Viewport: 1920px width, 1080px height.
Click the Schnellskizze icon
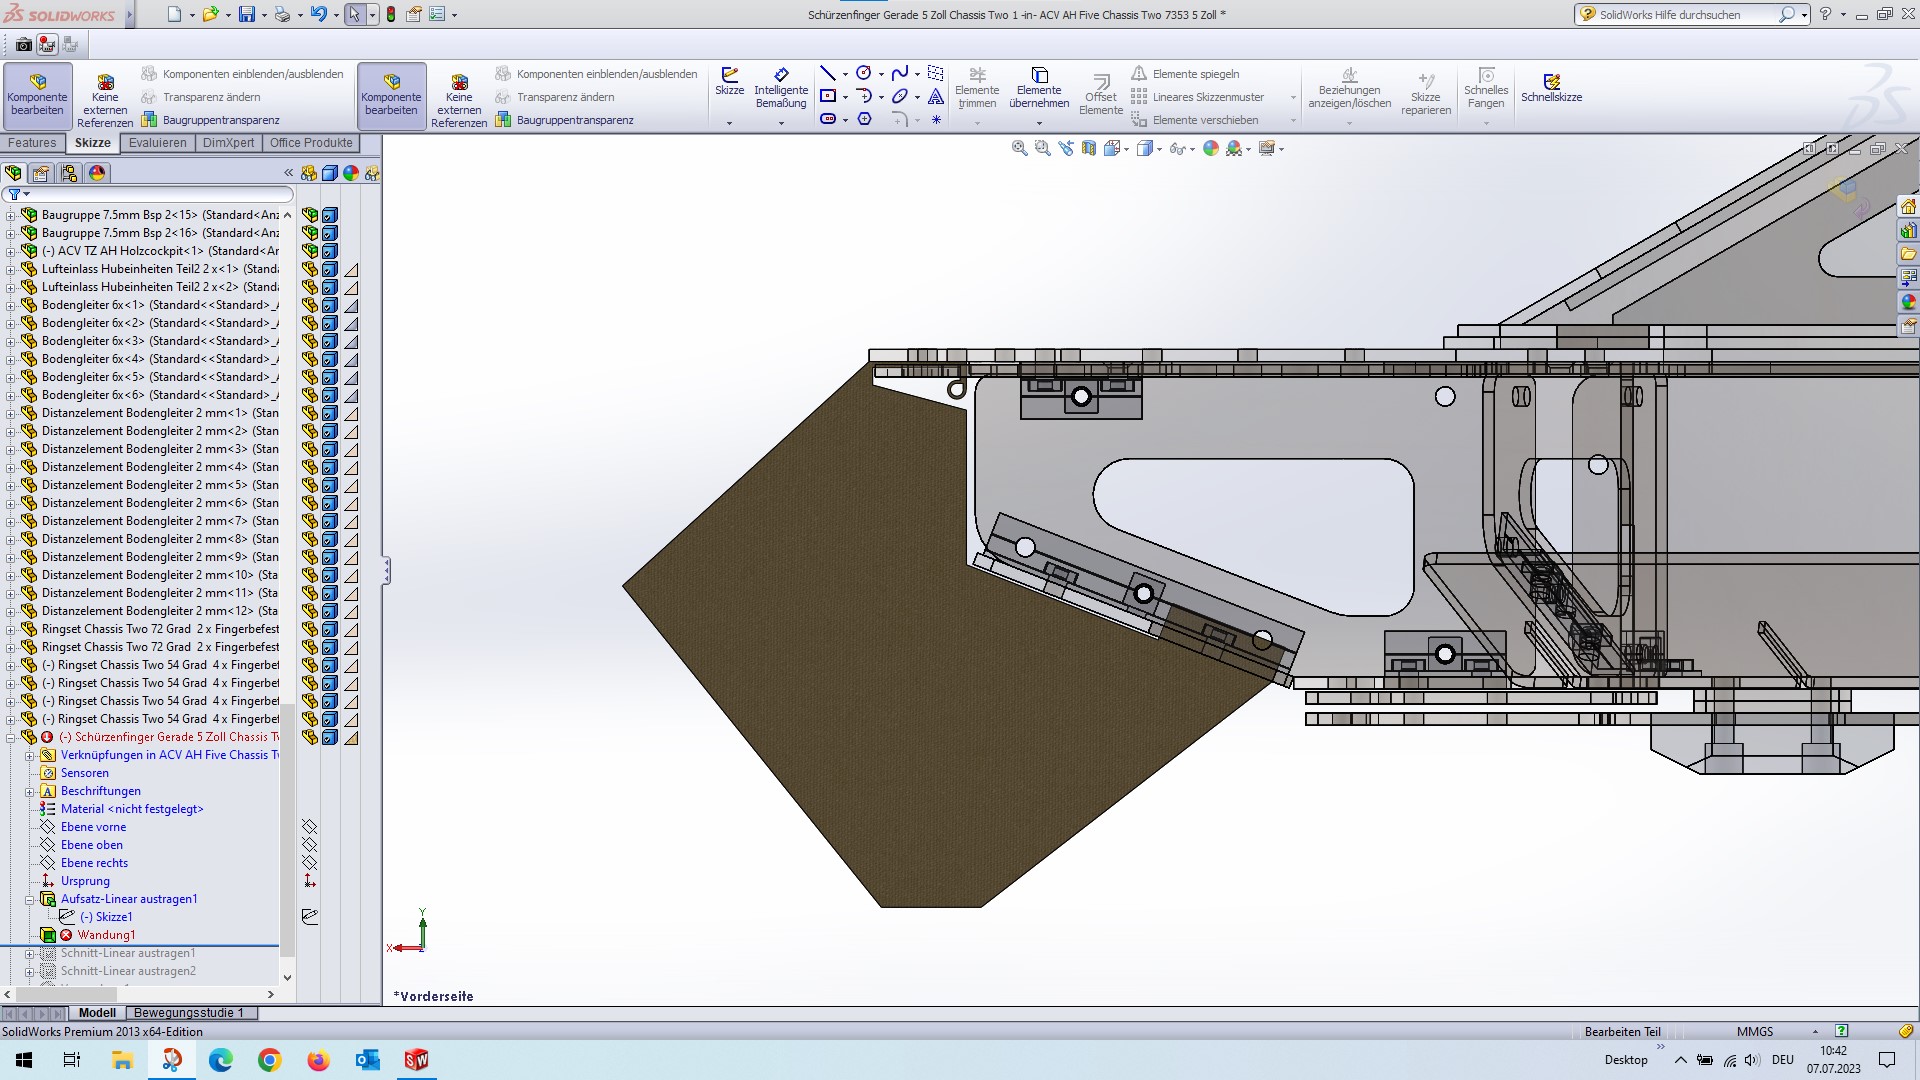[x=1551, y=88]
